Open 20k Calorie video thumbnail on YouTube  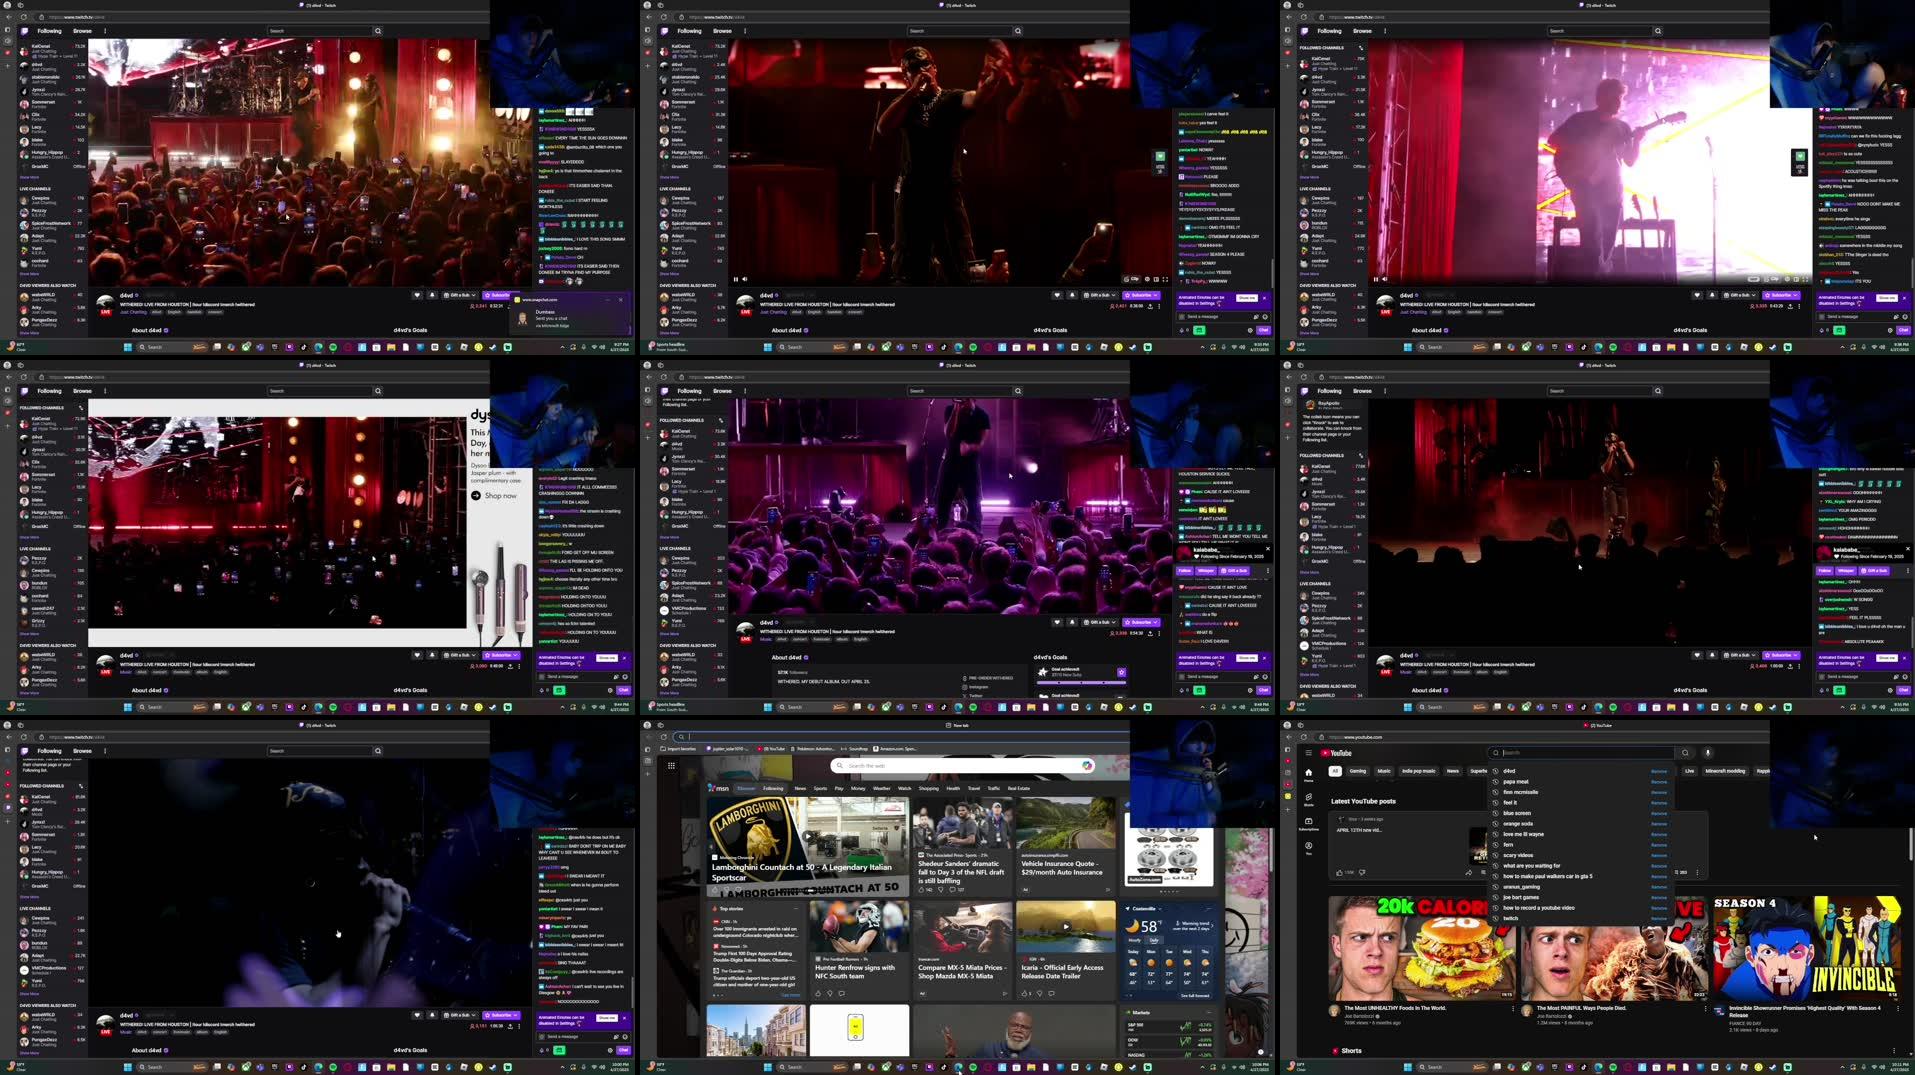point(1421,947)
